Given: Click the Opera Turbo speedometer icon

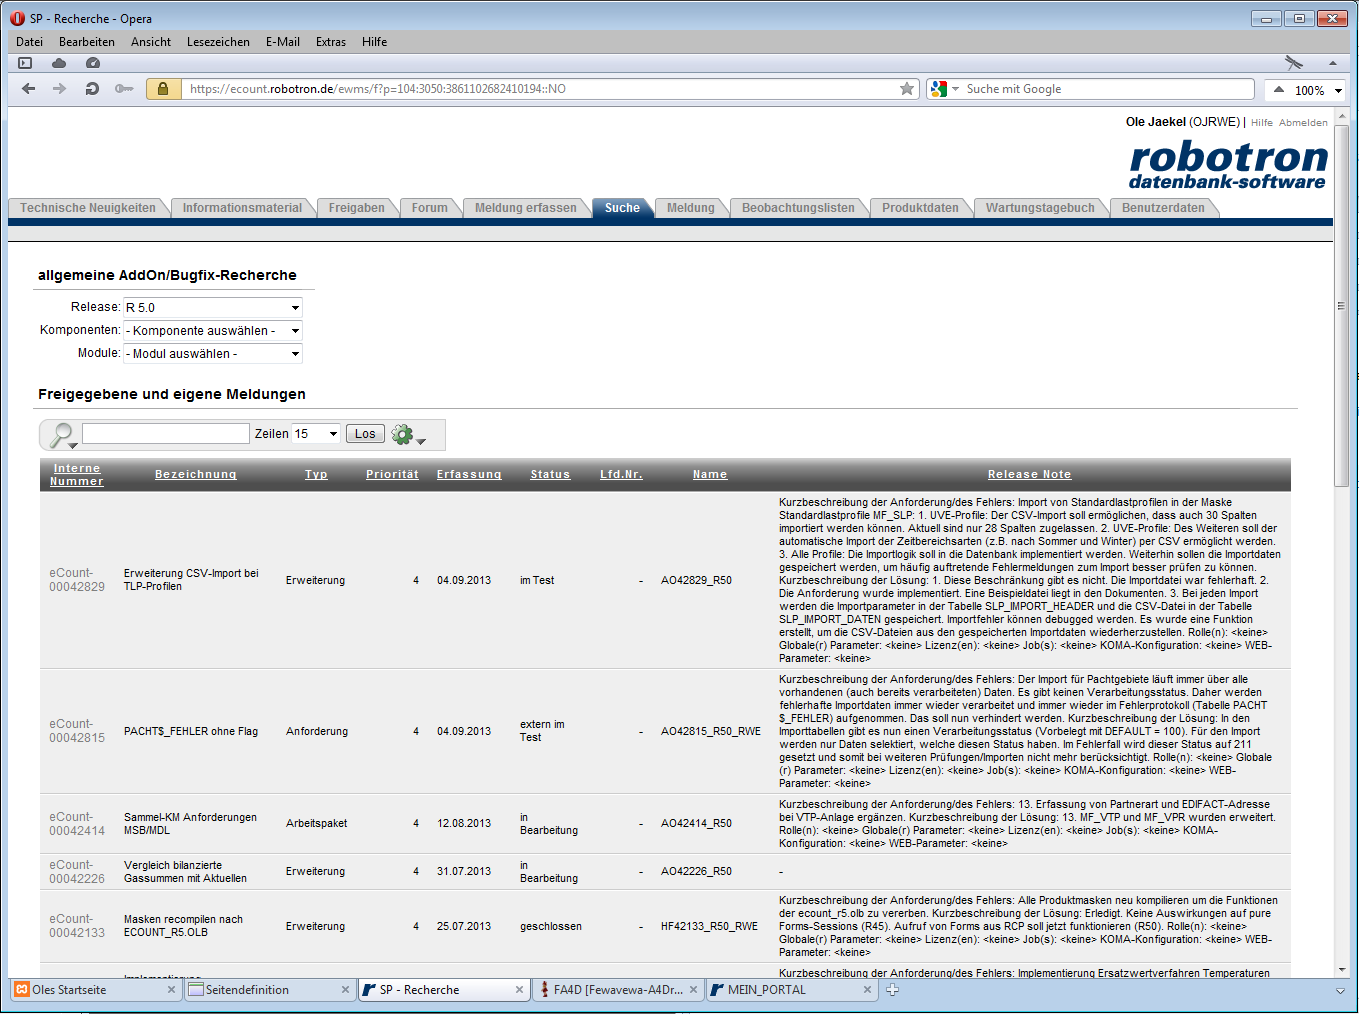Looking at the screenshot, I should click(93, 63).
